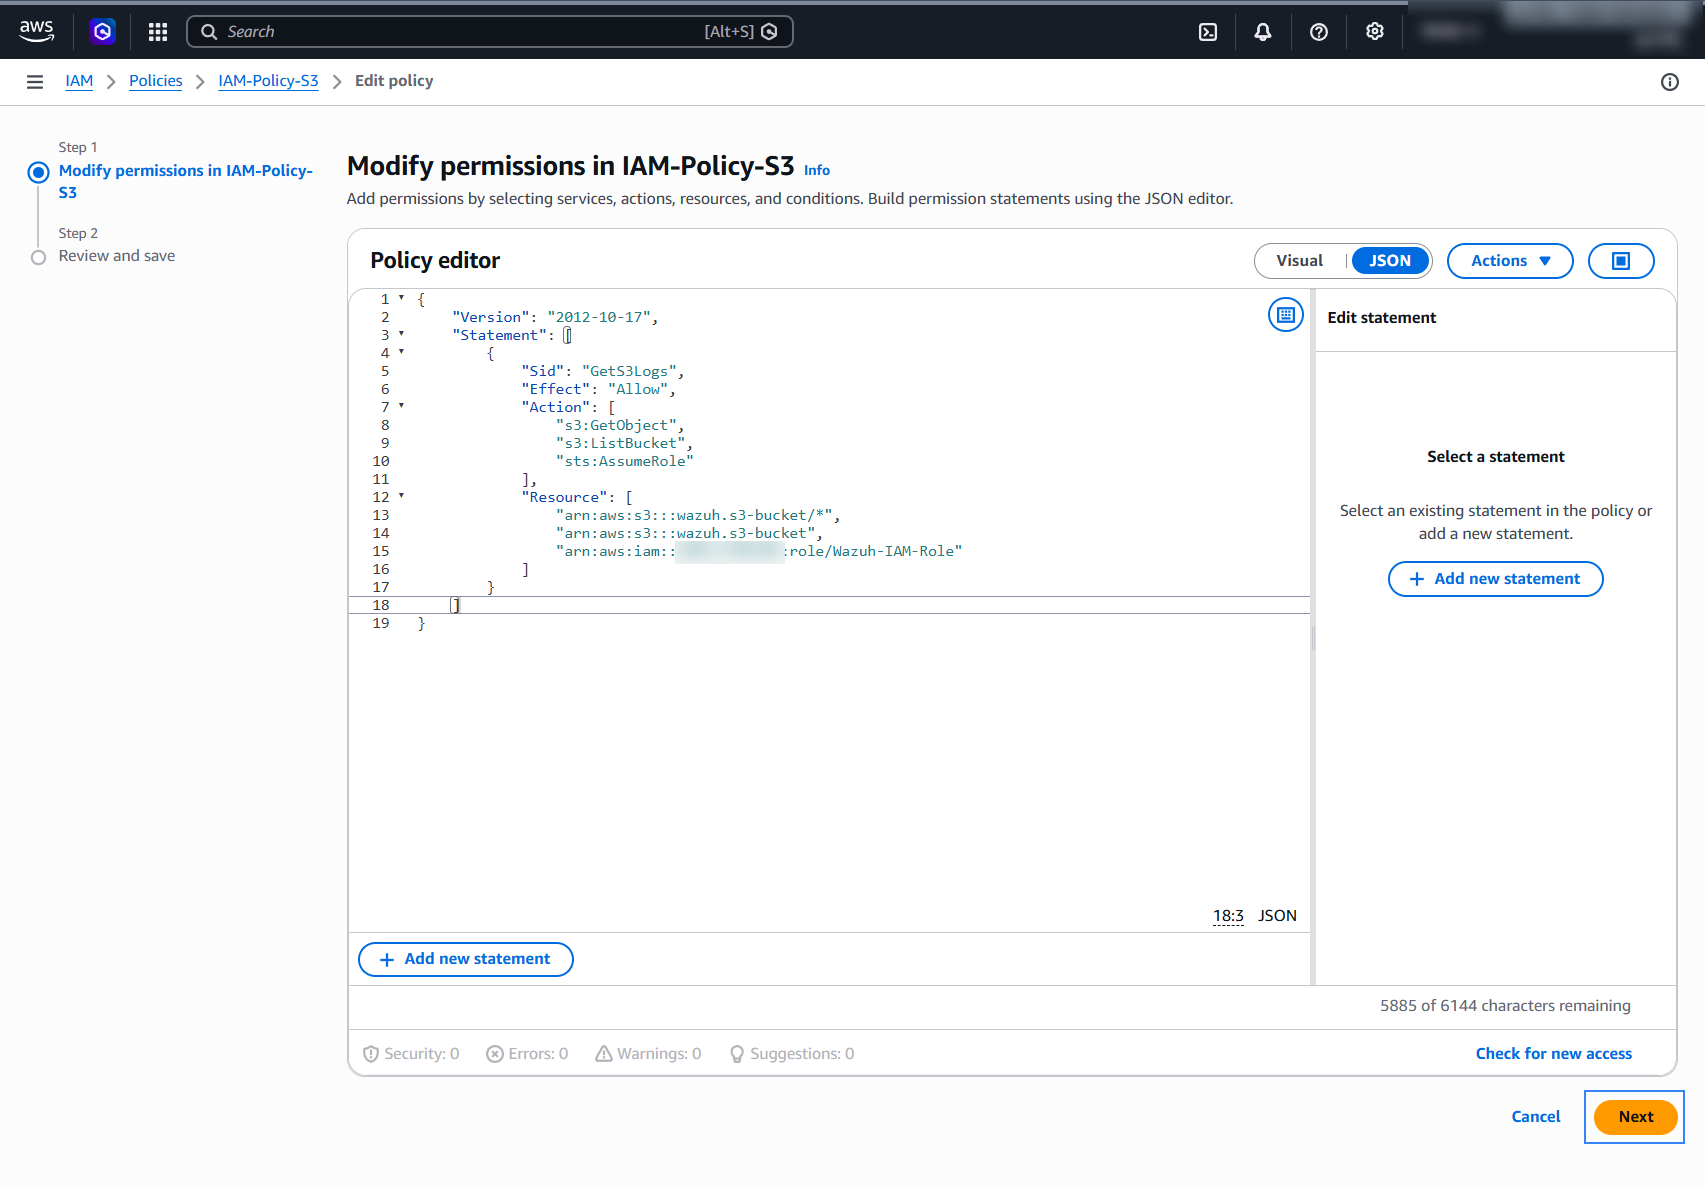Click the 18:3 cursor position indicator
The height and width of the screenshot is (1186, 1705).
click(1228, 916)
